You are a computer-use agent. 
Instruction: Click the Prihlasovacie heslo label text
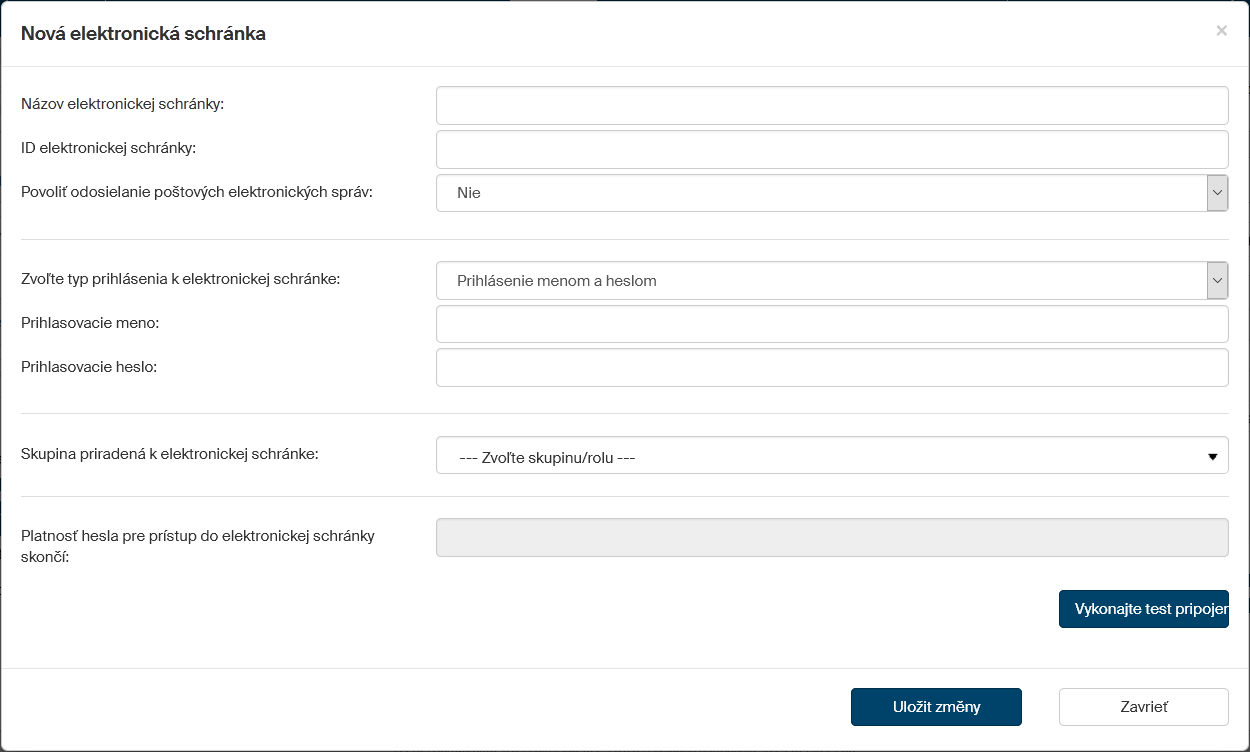click(x=89, y=367)
